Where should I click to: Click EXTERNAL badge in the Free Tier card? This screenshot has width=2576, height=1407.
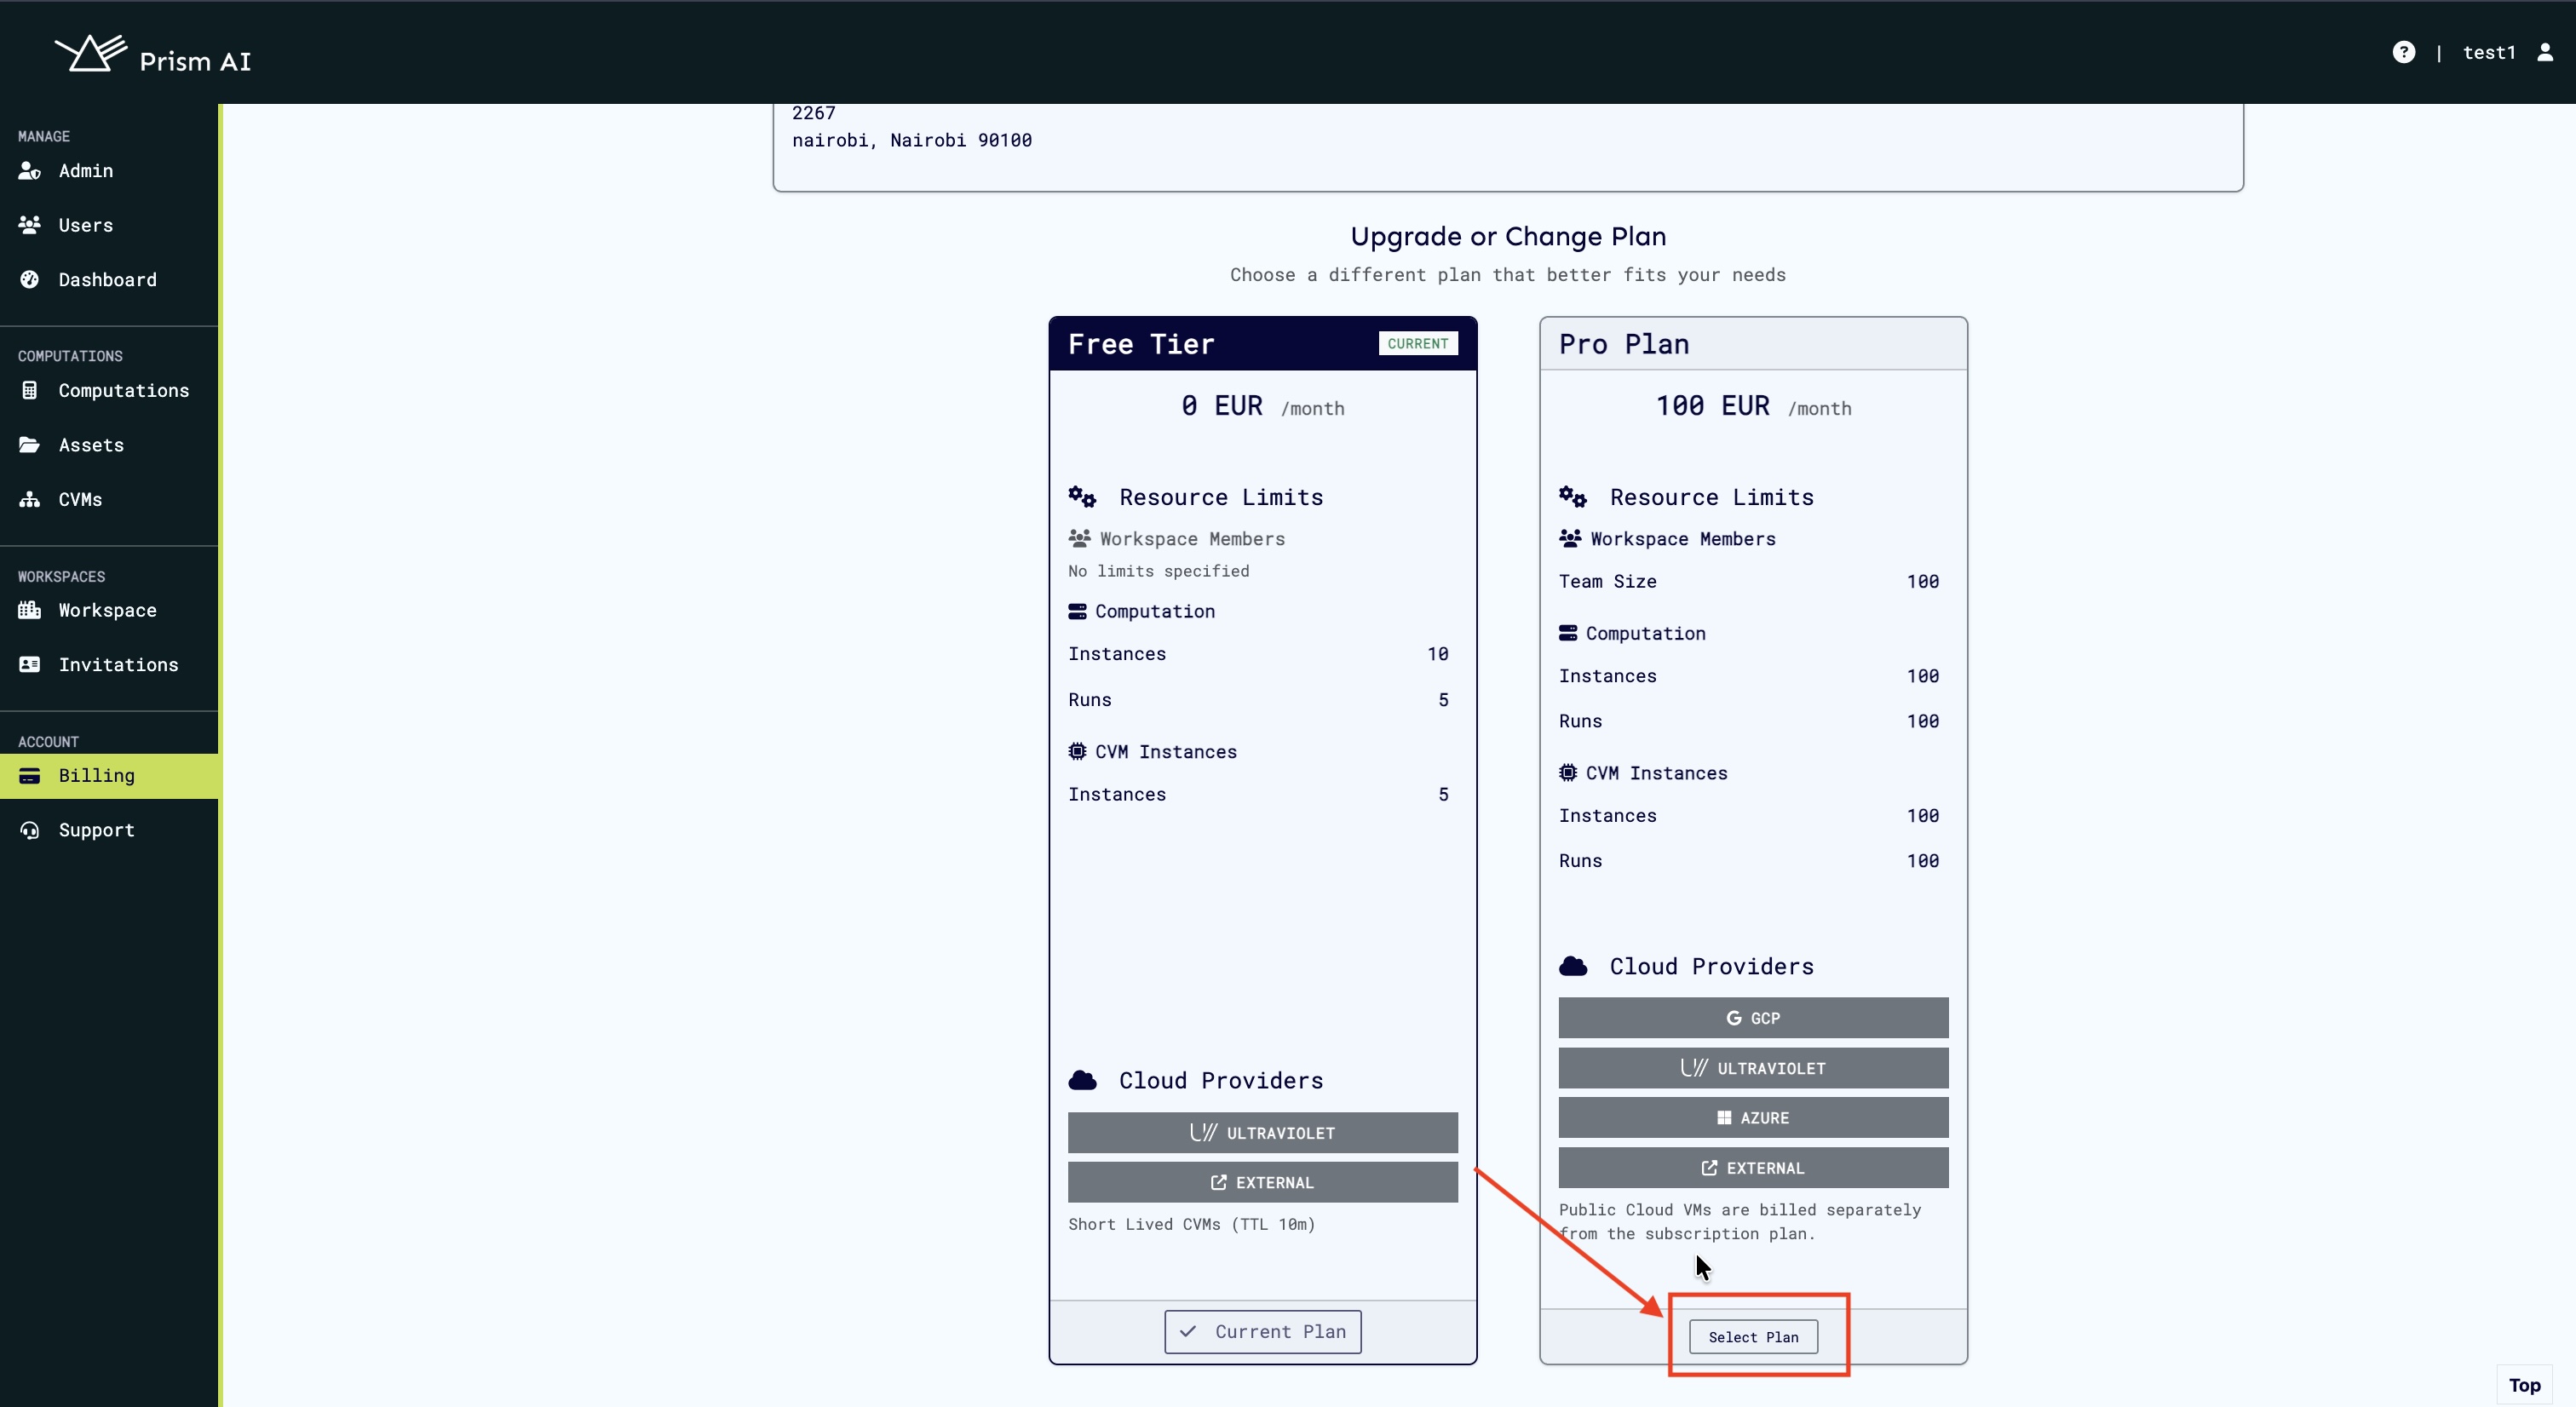1262,1182
